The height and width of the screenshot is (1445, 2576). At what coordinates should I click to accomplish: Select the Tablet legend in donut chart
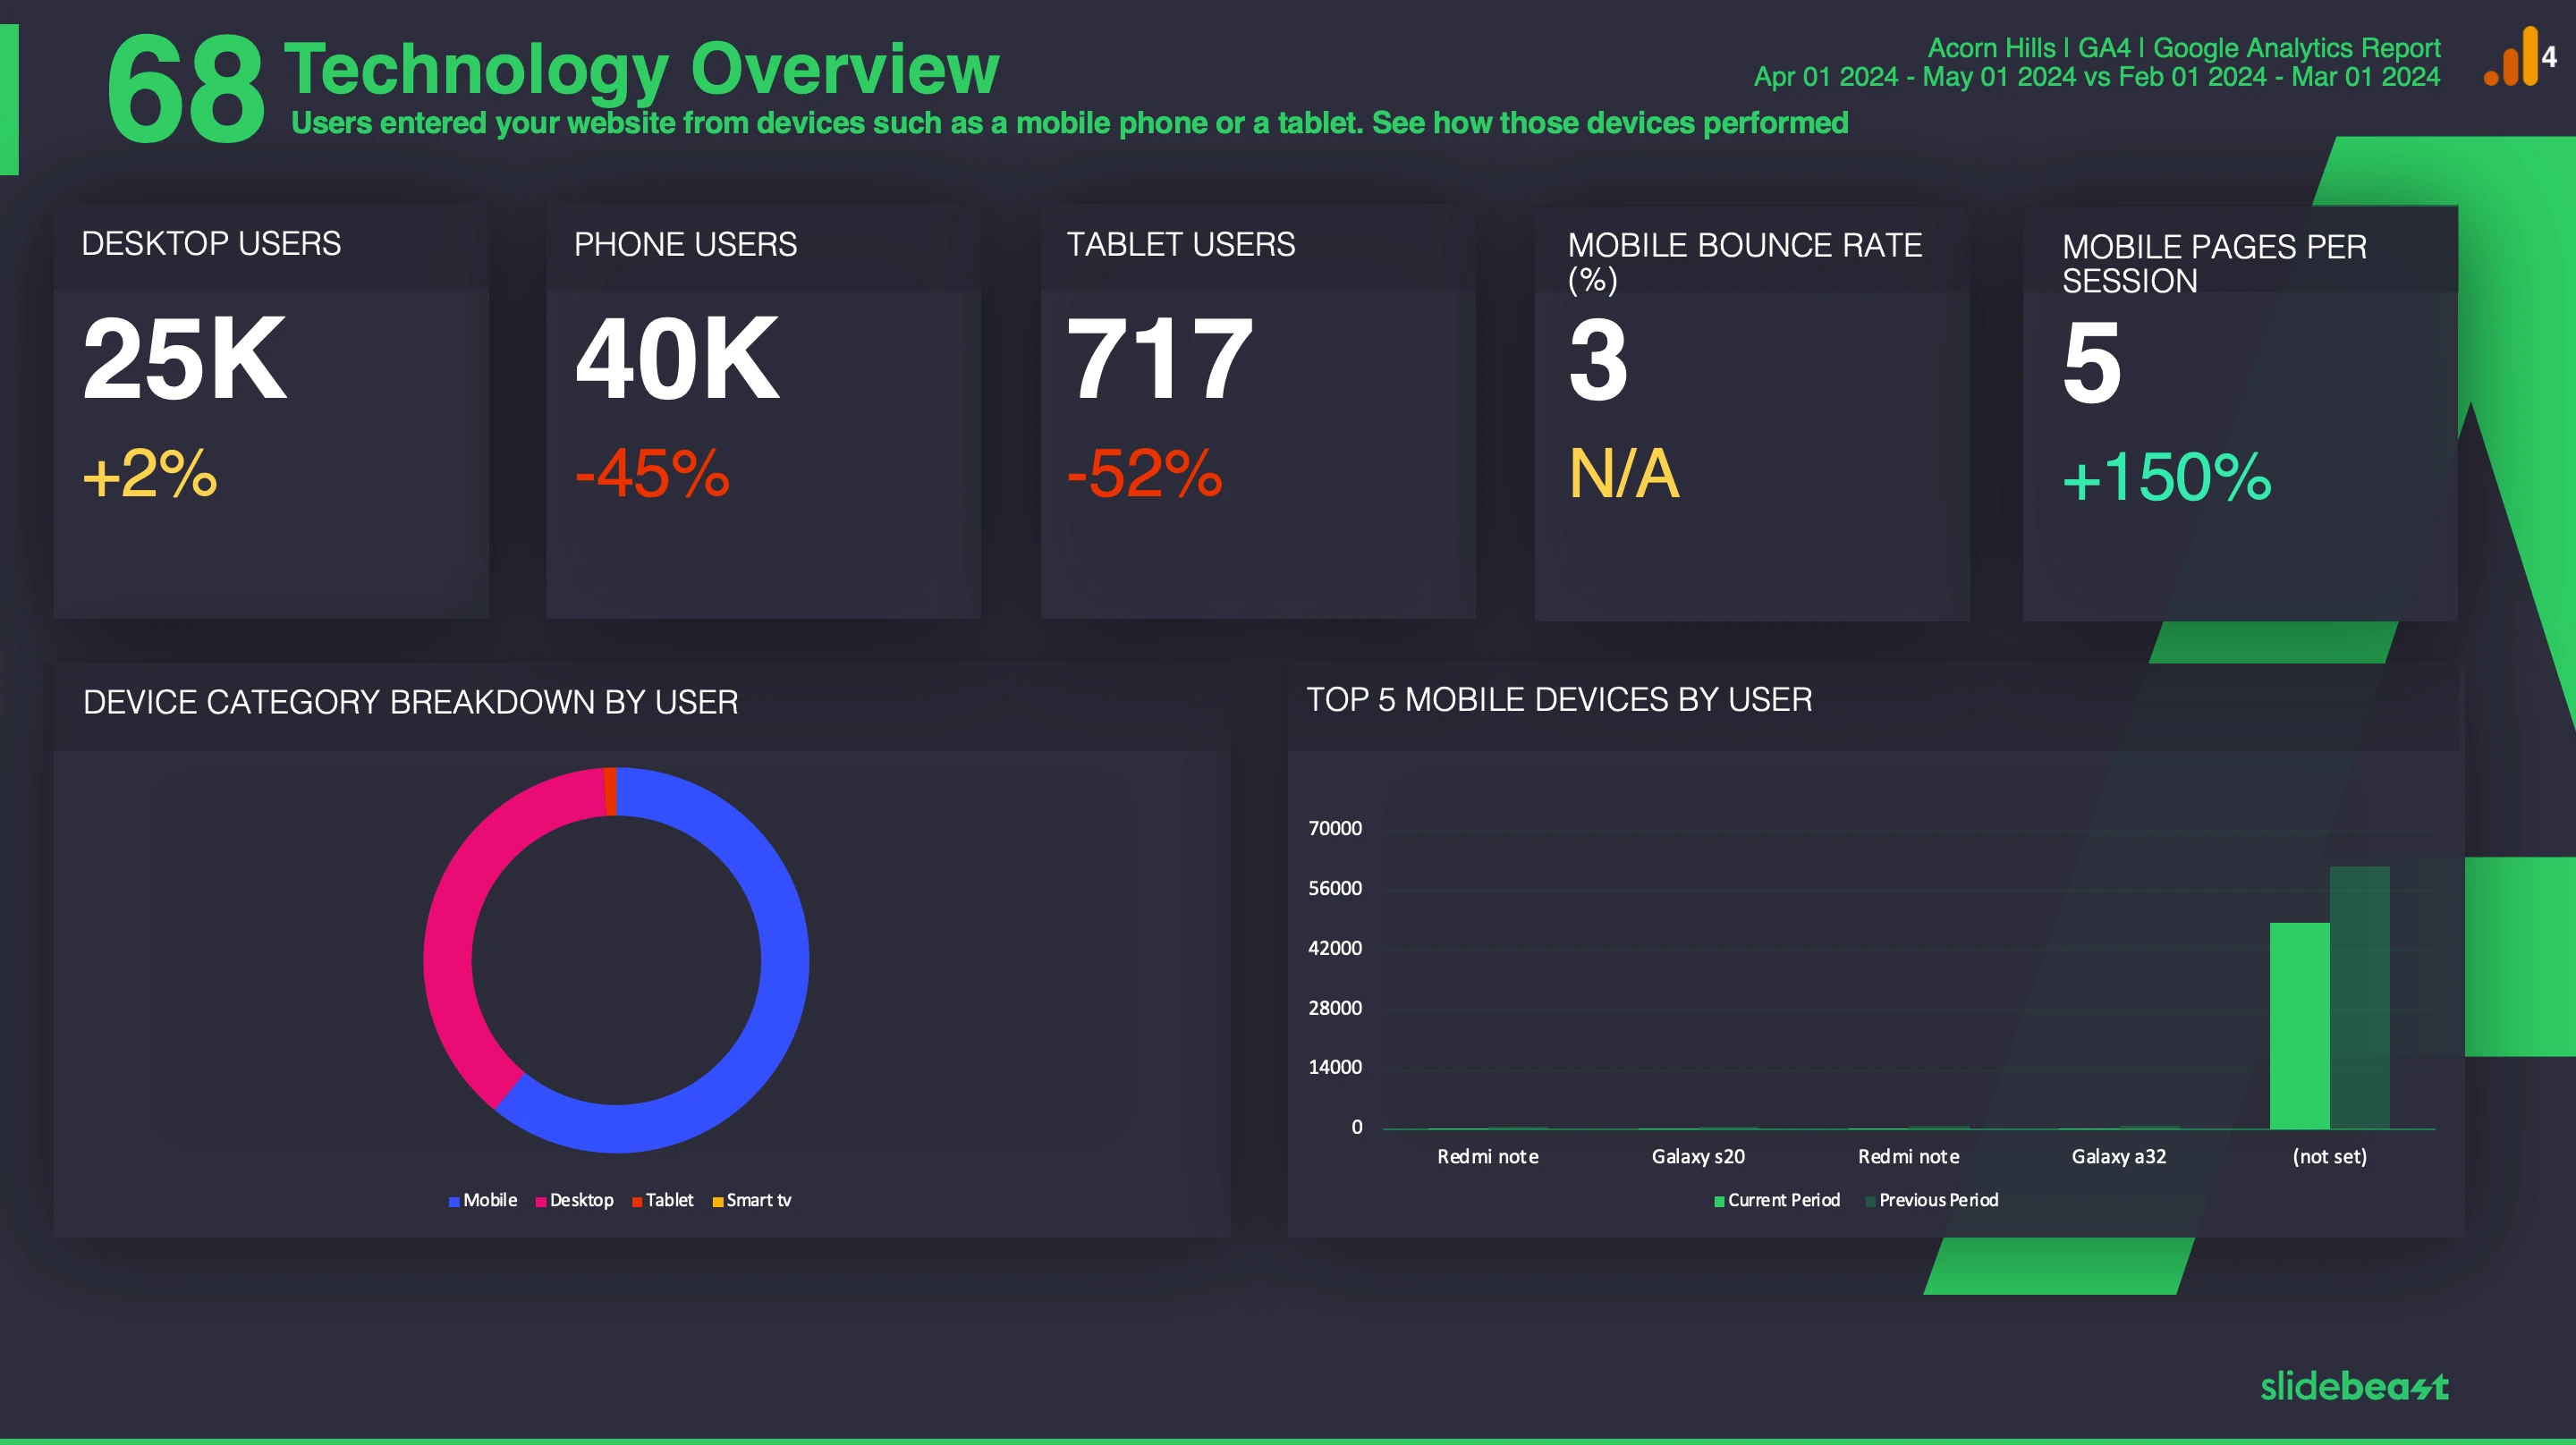point(664,1199)
